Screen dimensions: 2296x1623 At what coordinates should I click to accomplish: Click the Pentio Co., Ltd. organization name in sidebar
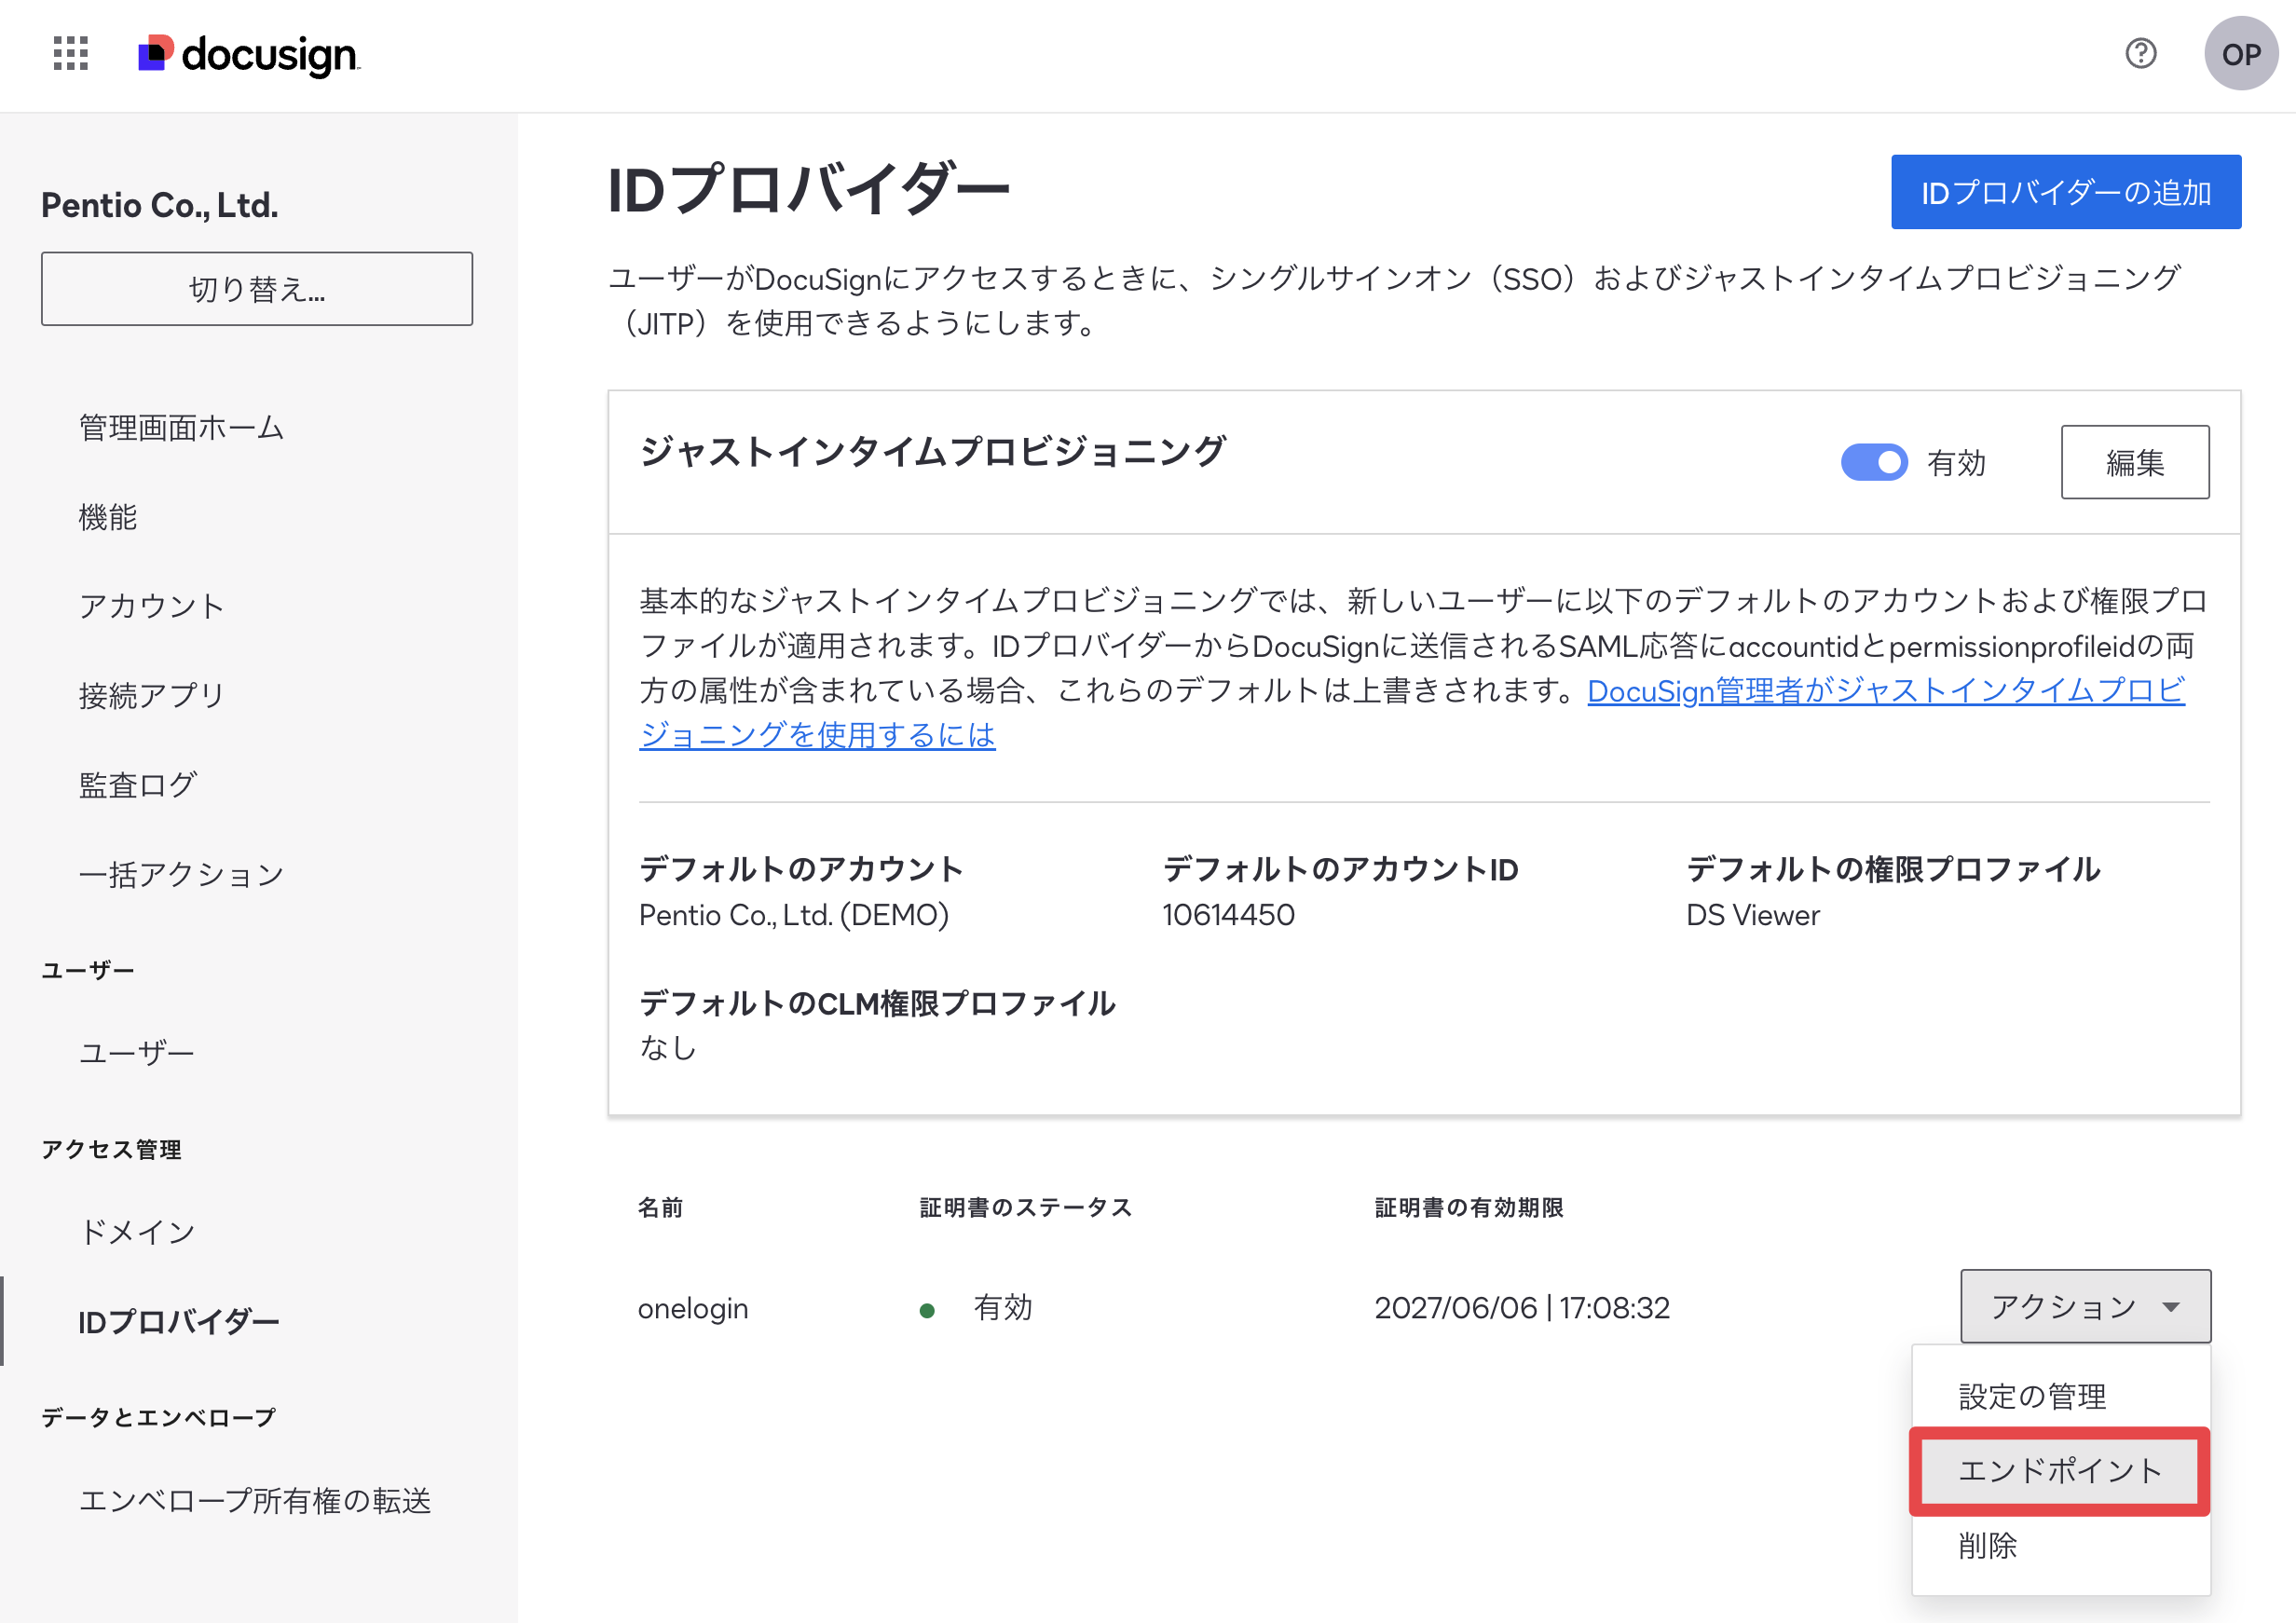click(x=160, y=205)
